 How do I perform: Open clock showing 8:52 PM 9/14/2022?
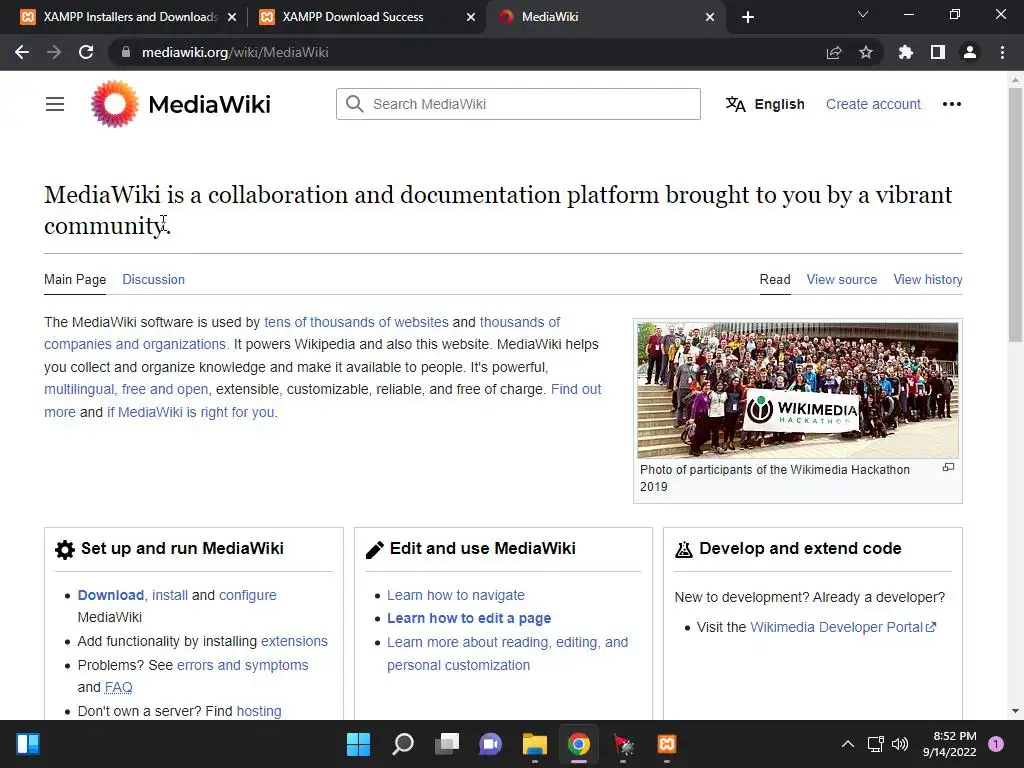[x=950, y=744]
